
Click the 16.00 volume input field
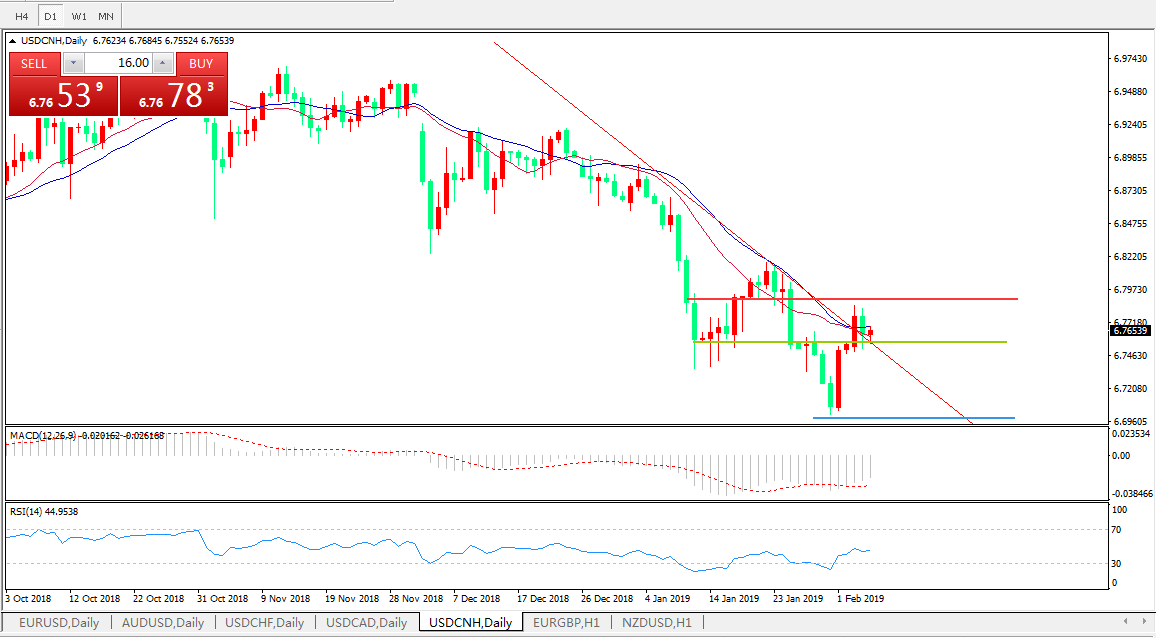[x=118, y=63]
